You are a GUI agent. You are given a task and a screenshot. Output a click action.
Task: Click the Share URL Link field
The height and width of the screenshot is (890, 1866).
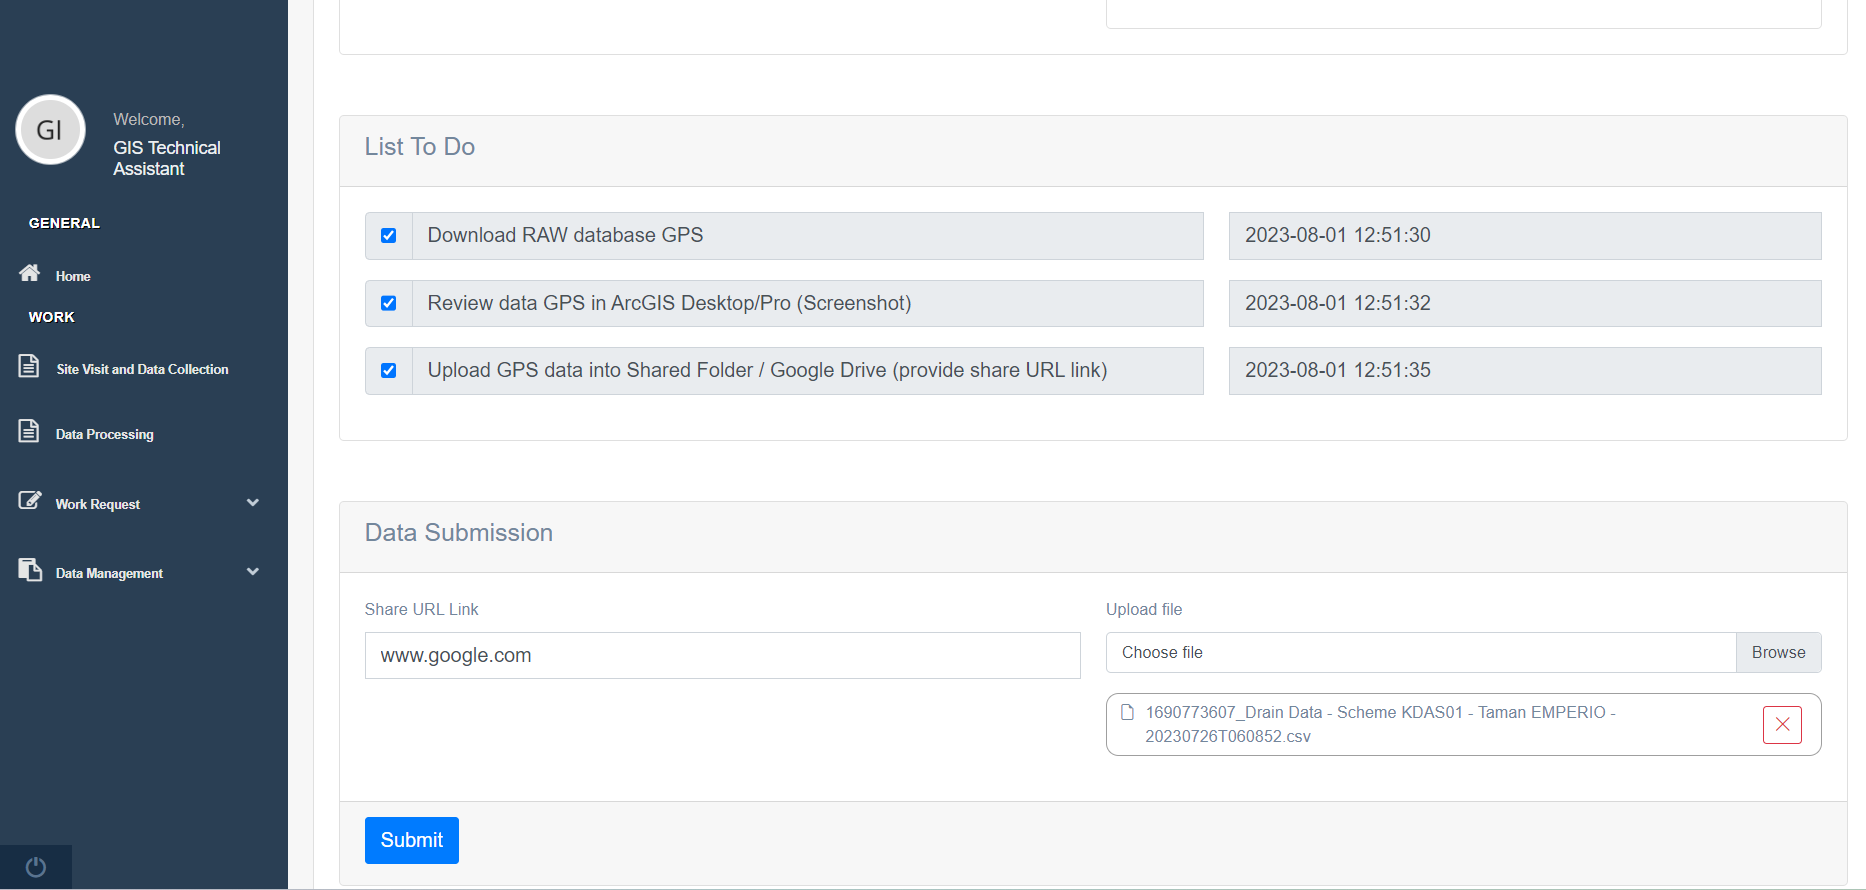point(722,655)
